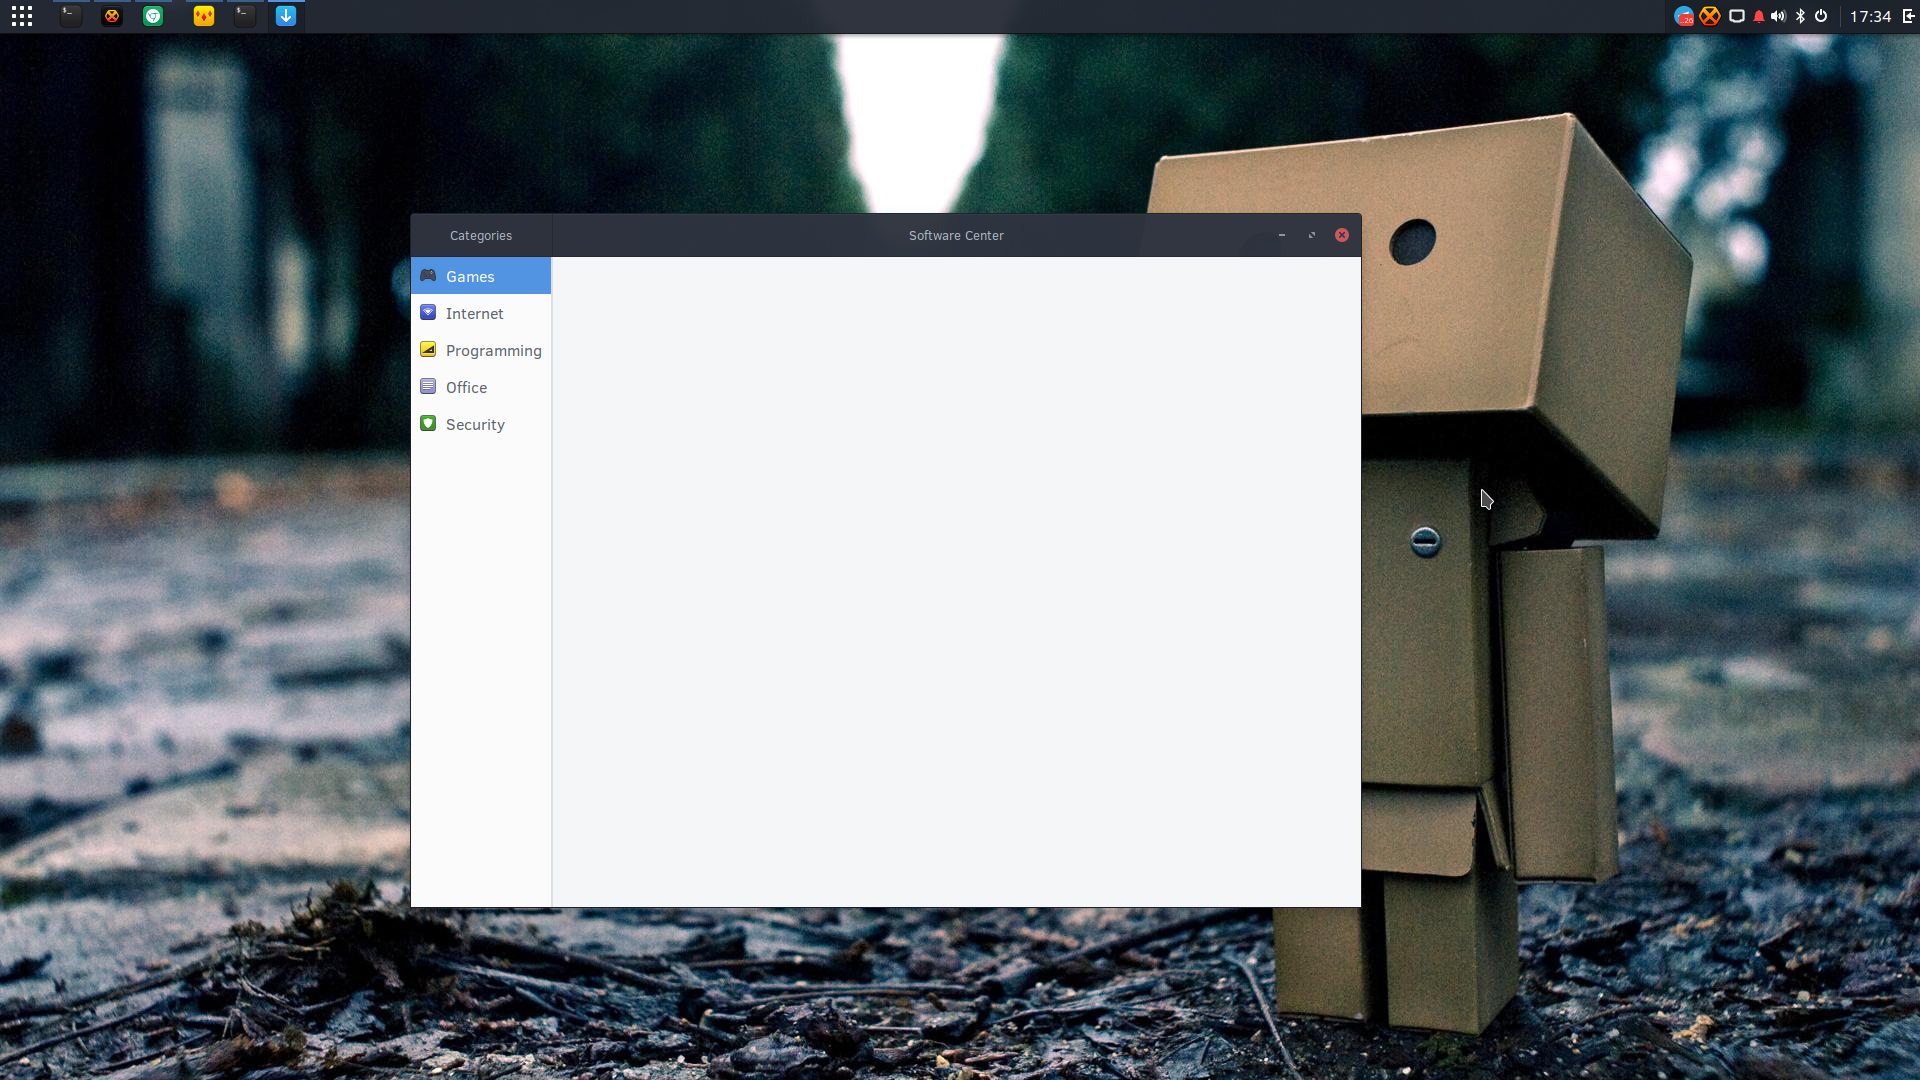Click the orange HexChat system tray icon
Image resolution: width=1920 pixels, height=1080 pixels.
coord(1710,16)
